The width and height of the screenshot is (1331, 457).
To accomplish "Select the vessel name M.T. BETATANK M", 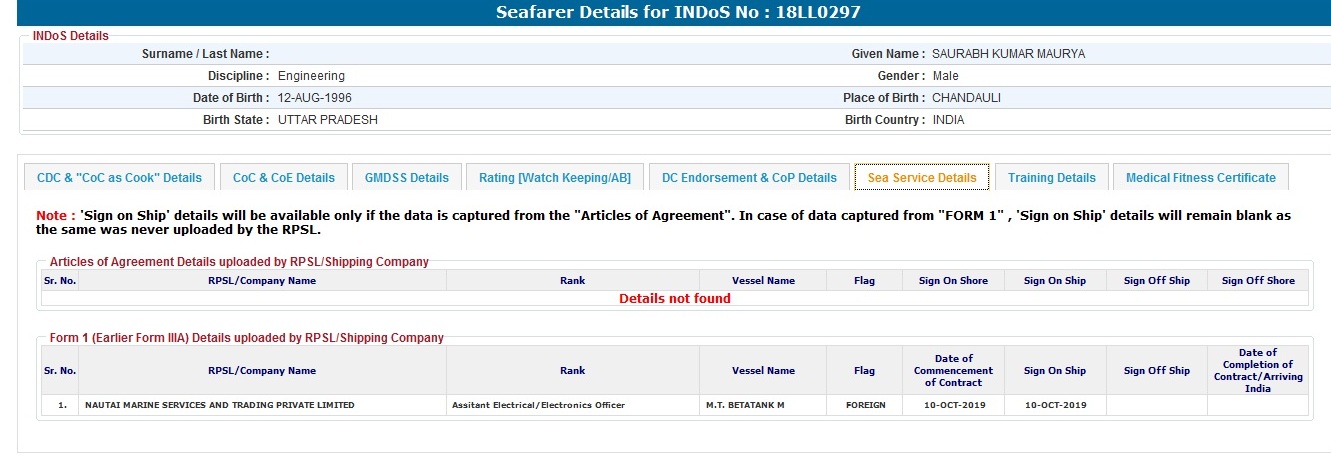I will [x=744, y=405].
